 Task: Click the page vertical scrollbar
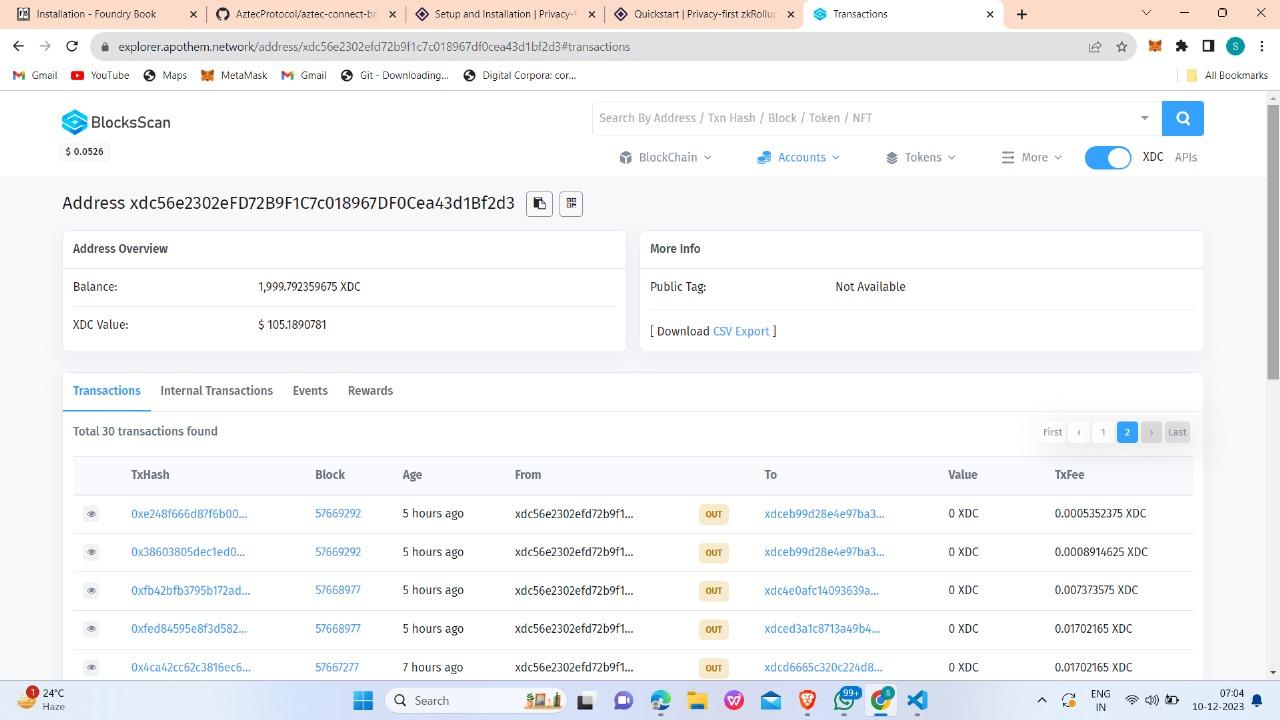[x=1273, y=240]
